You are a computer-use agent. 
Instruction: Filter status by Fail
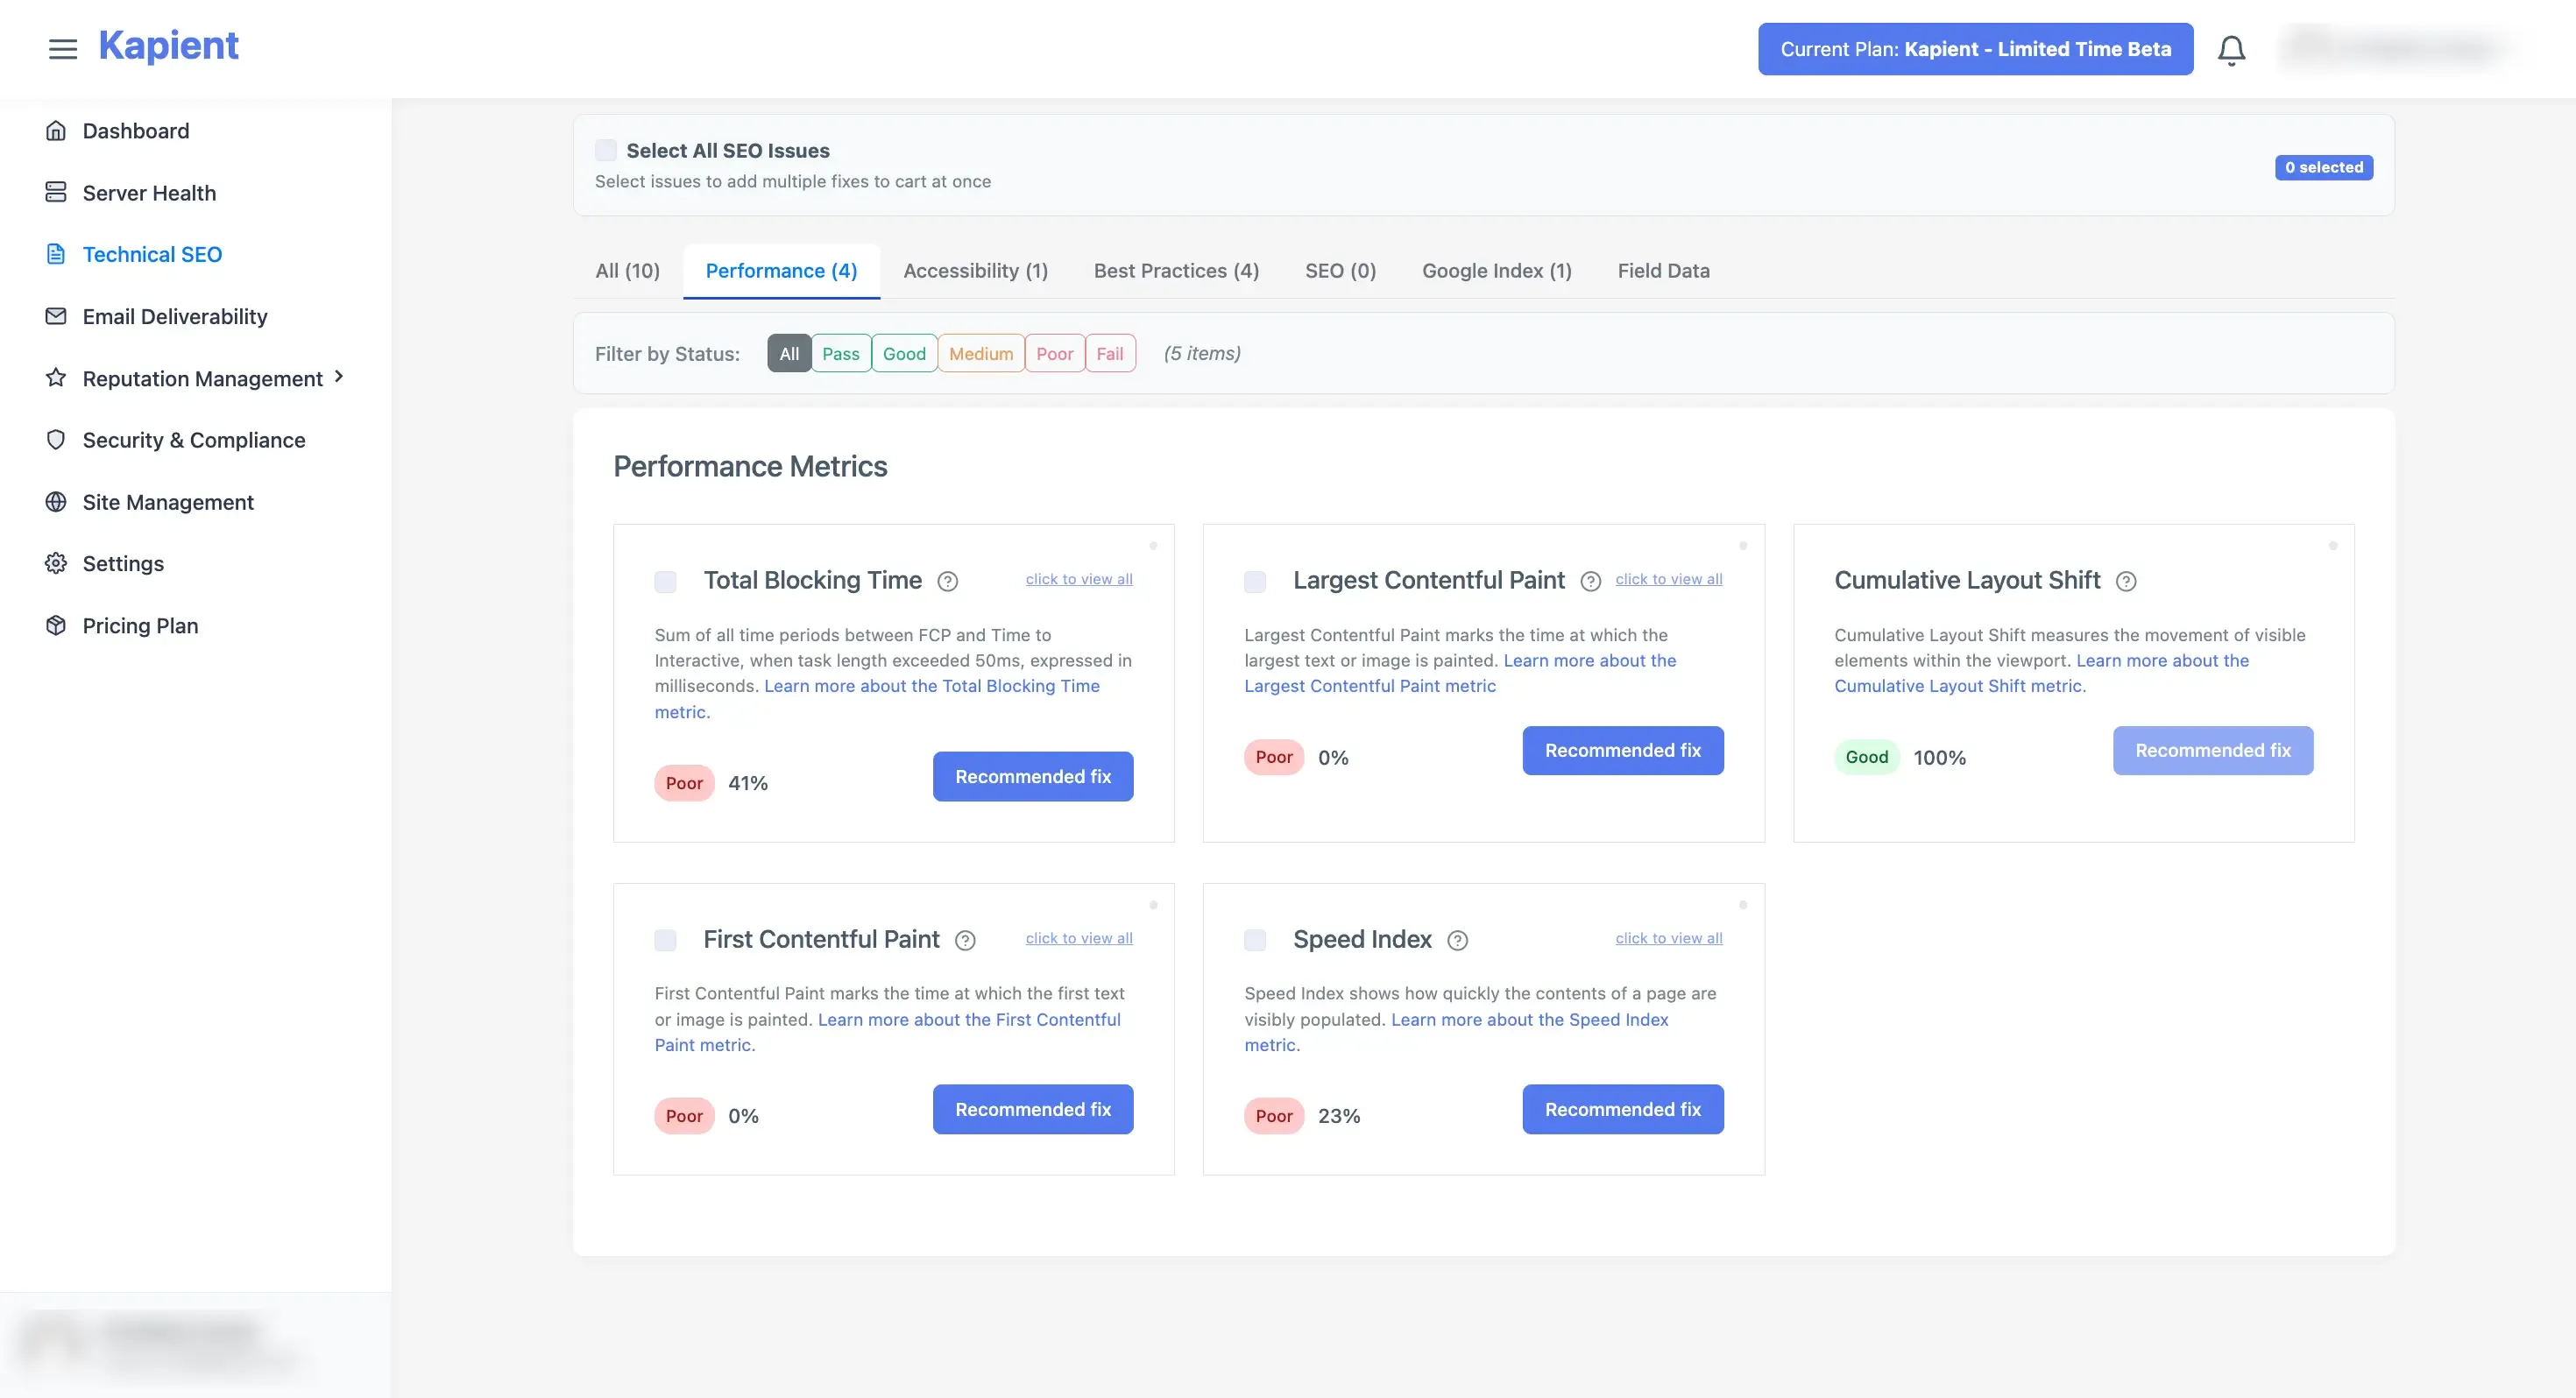tap(1109, 354)
